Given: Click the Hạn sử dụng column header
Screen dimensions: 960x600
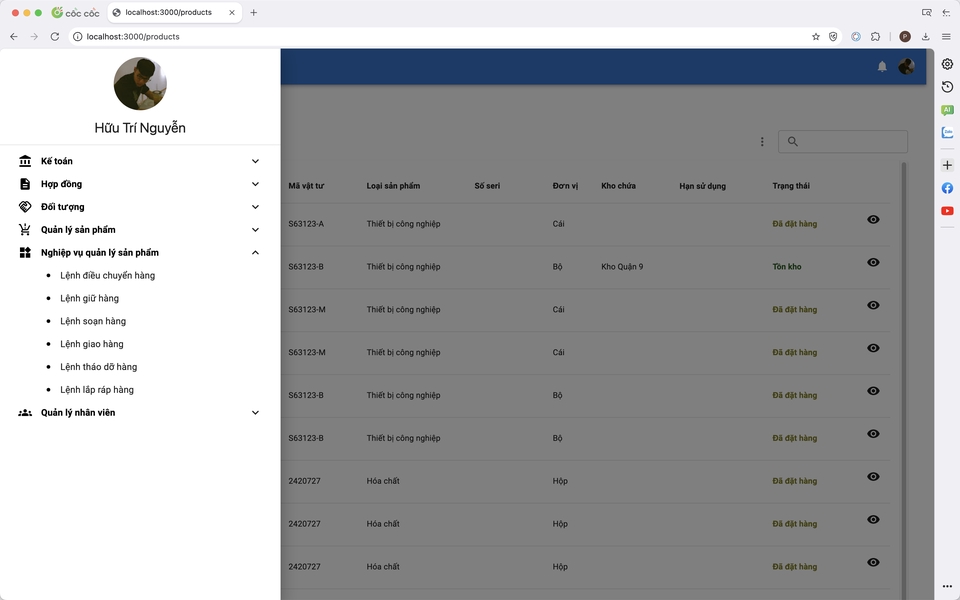Looking at the screenshot, I should [702, 186].
